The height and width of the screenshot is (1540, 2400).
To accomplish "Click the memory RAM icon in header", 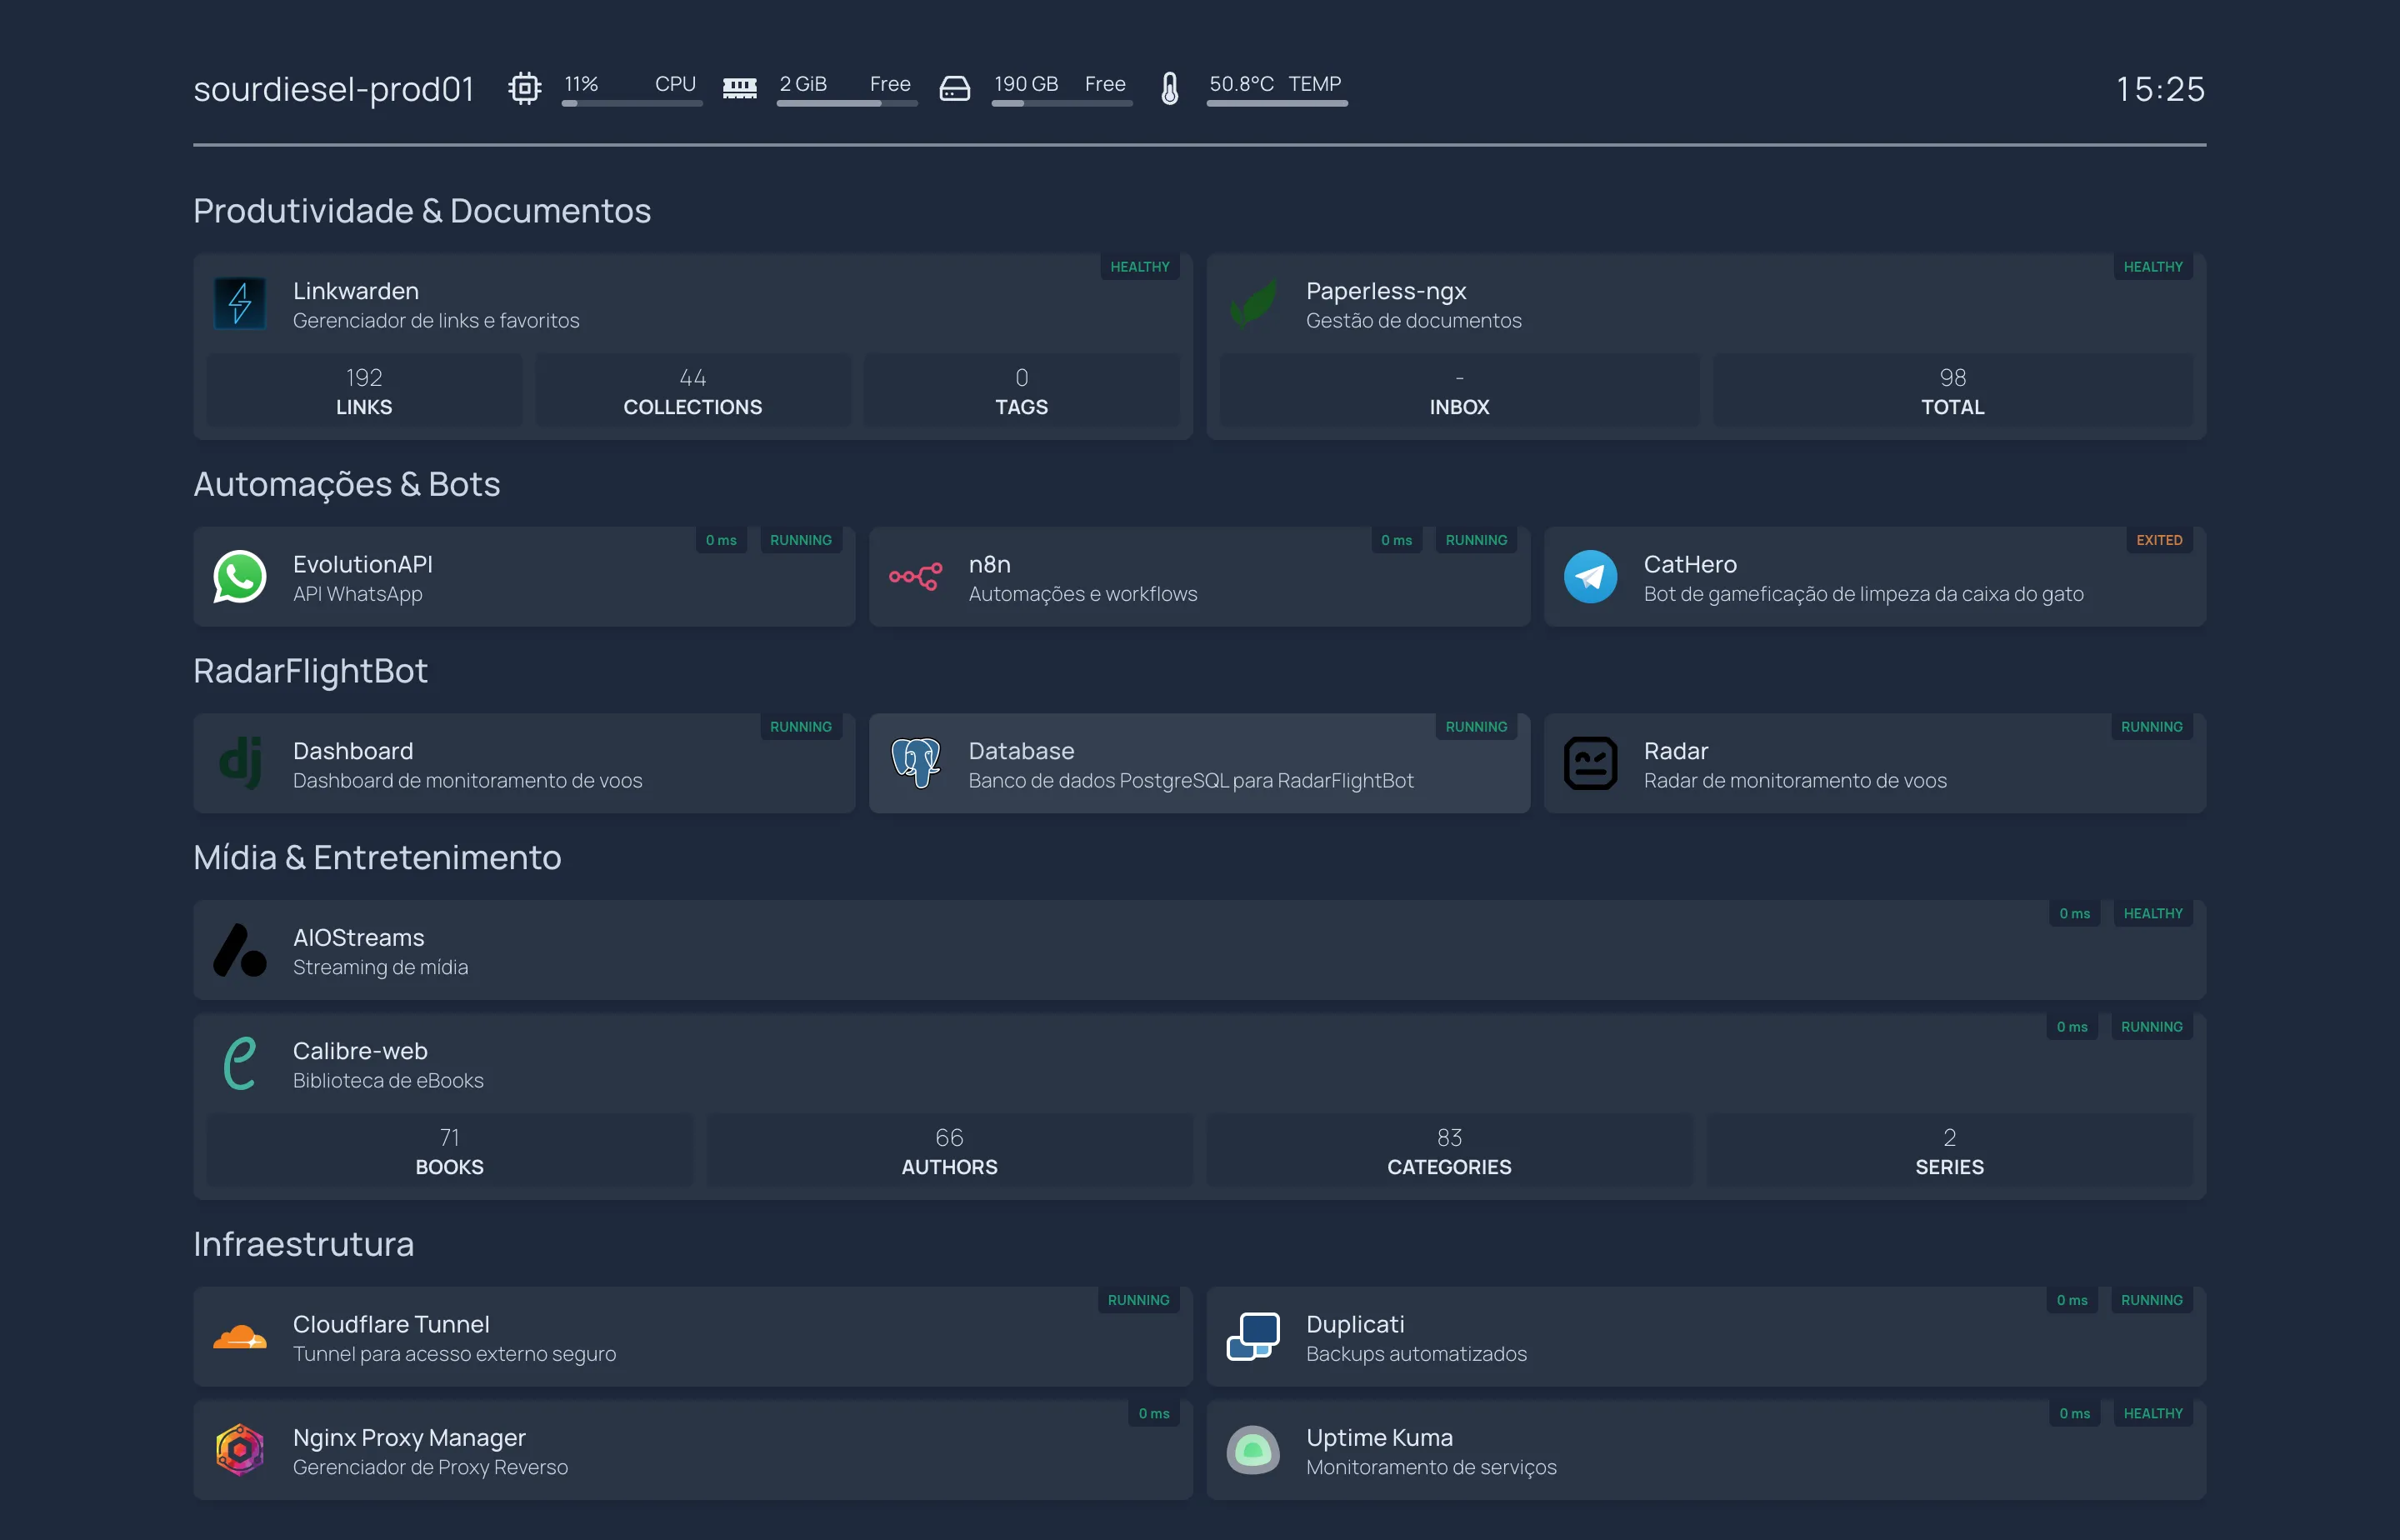I will (x=740, y=89).
